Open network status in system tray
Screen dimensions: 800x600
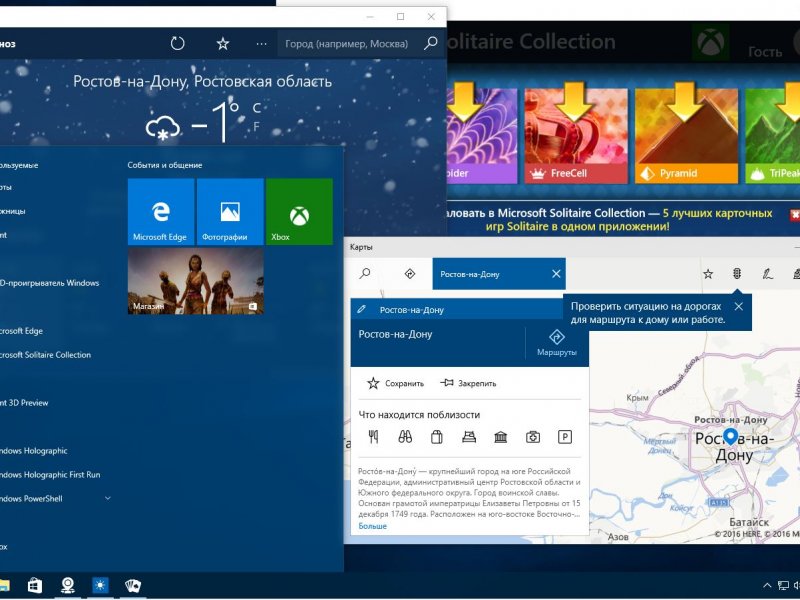tap(783, 585)
